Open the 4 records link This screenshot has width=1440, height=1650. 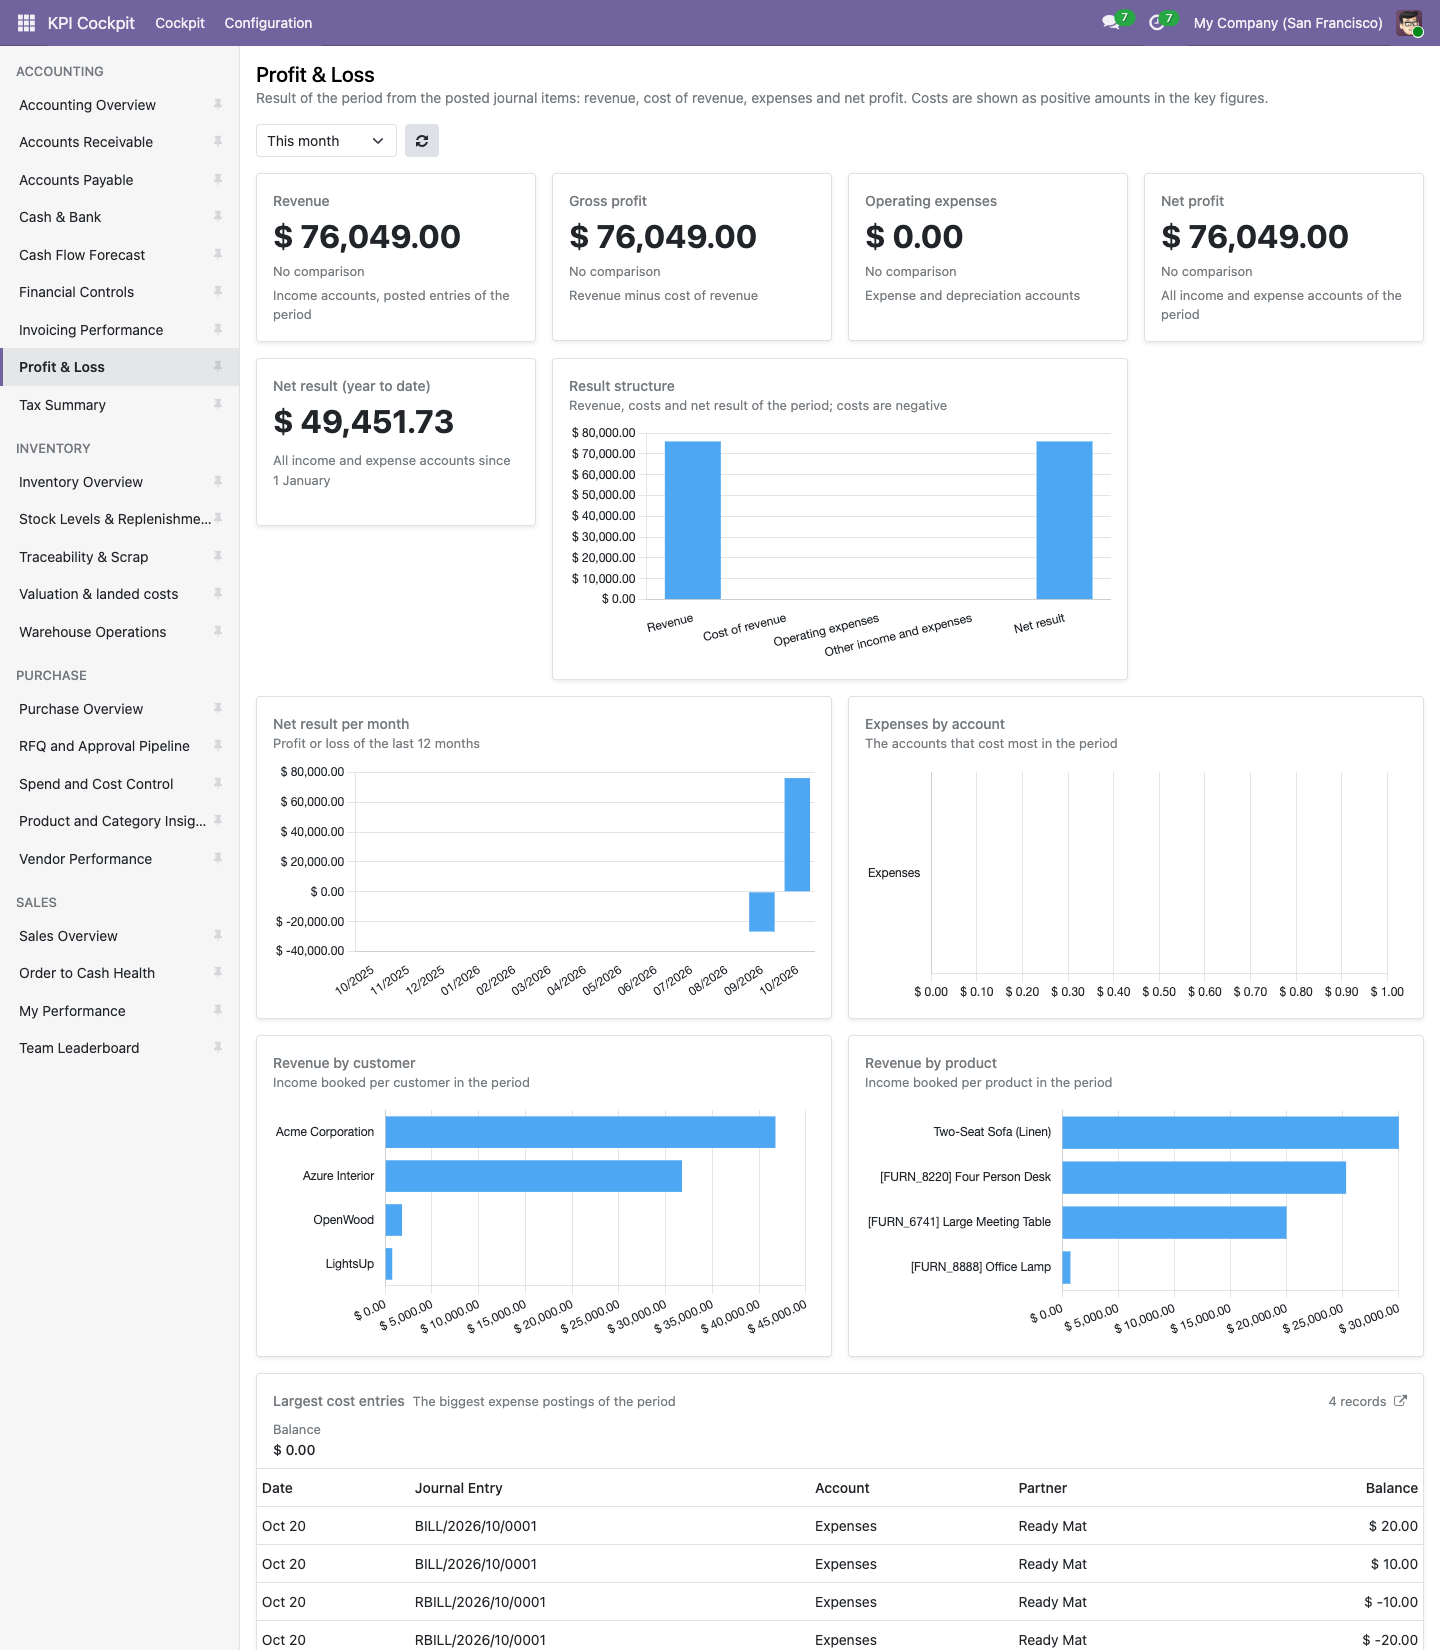[1357, 1401]
